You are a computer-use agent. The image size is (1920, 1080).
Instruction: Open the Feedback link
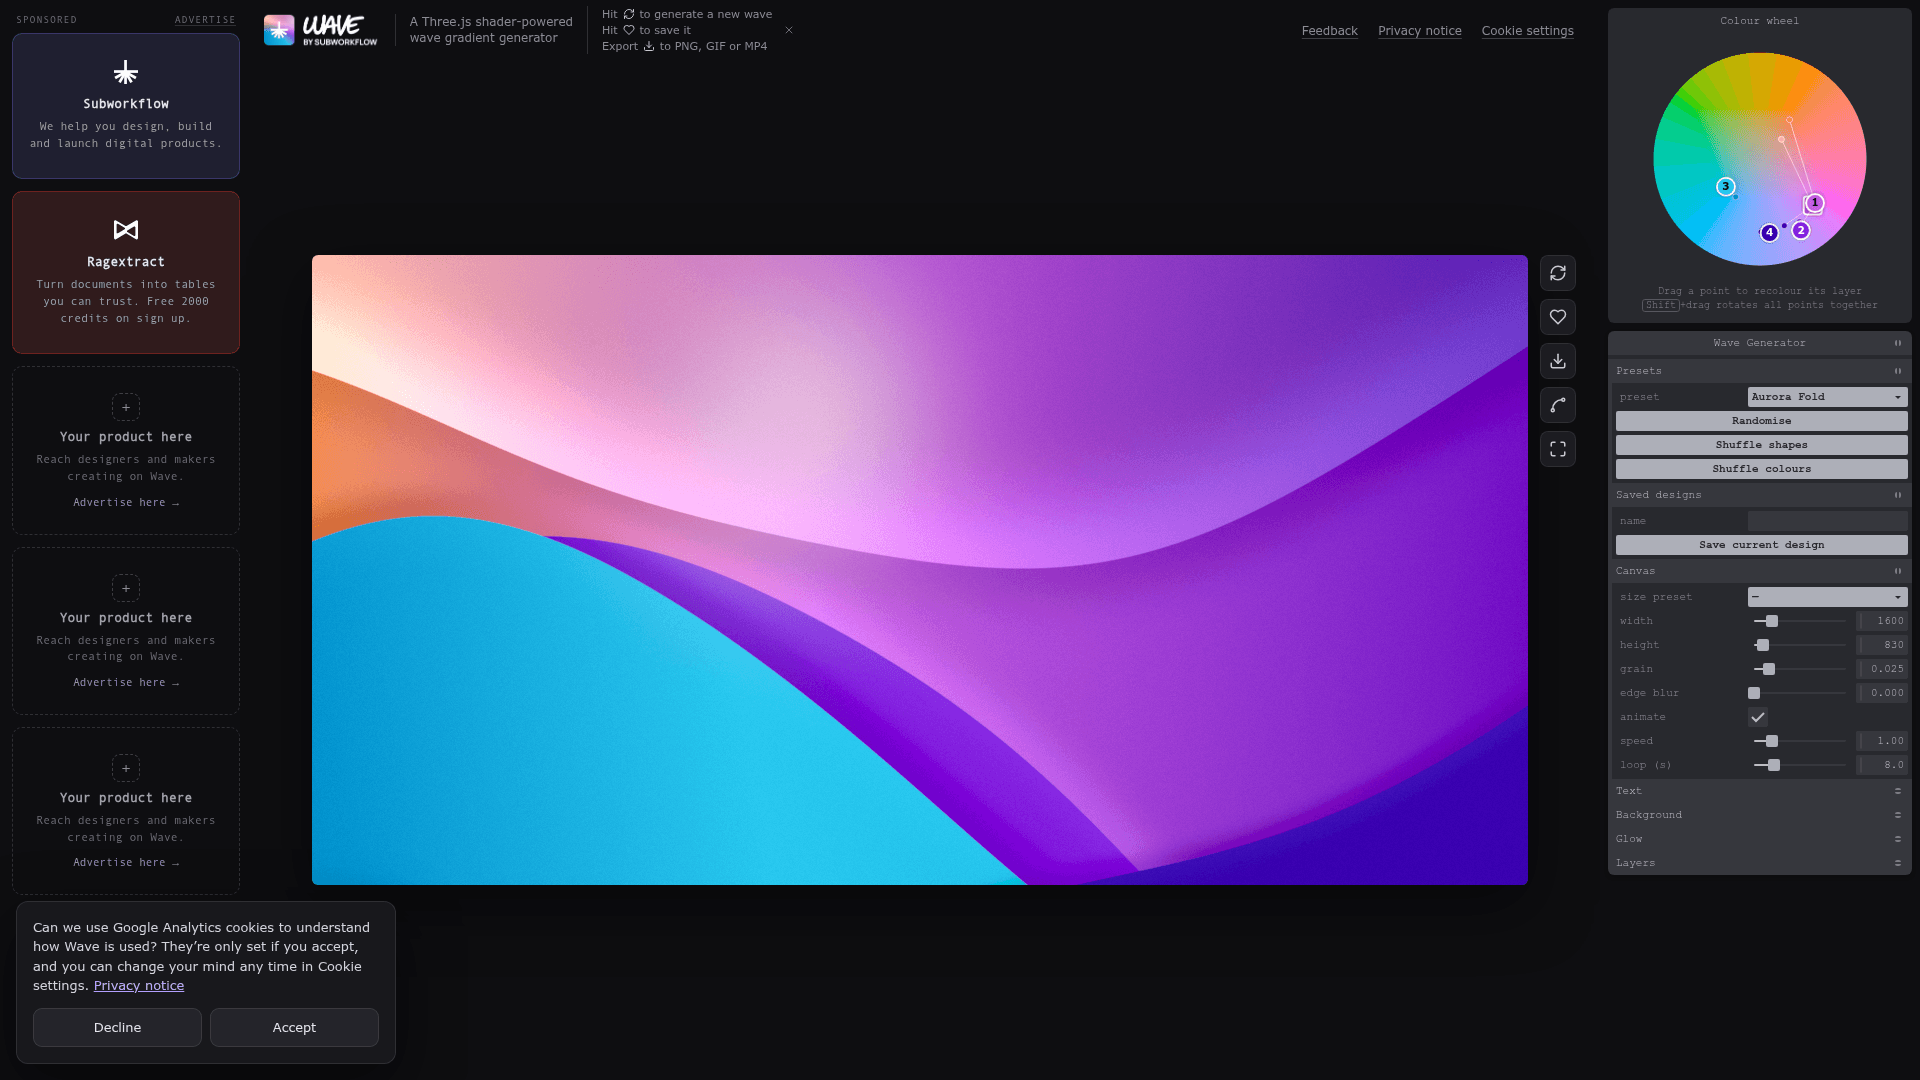pyautogui.click(x=1329, y=31)
